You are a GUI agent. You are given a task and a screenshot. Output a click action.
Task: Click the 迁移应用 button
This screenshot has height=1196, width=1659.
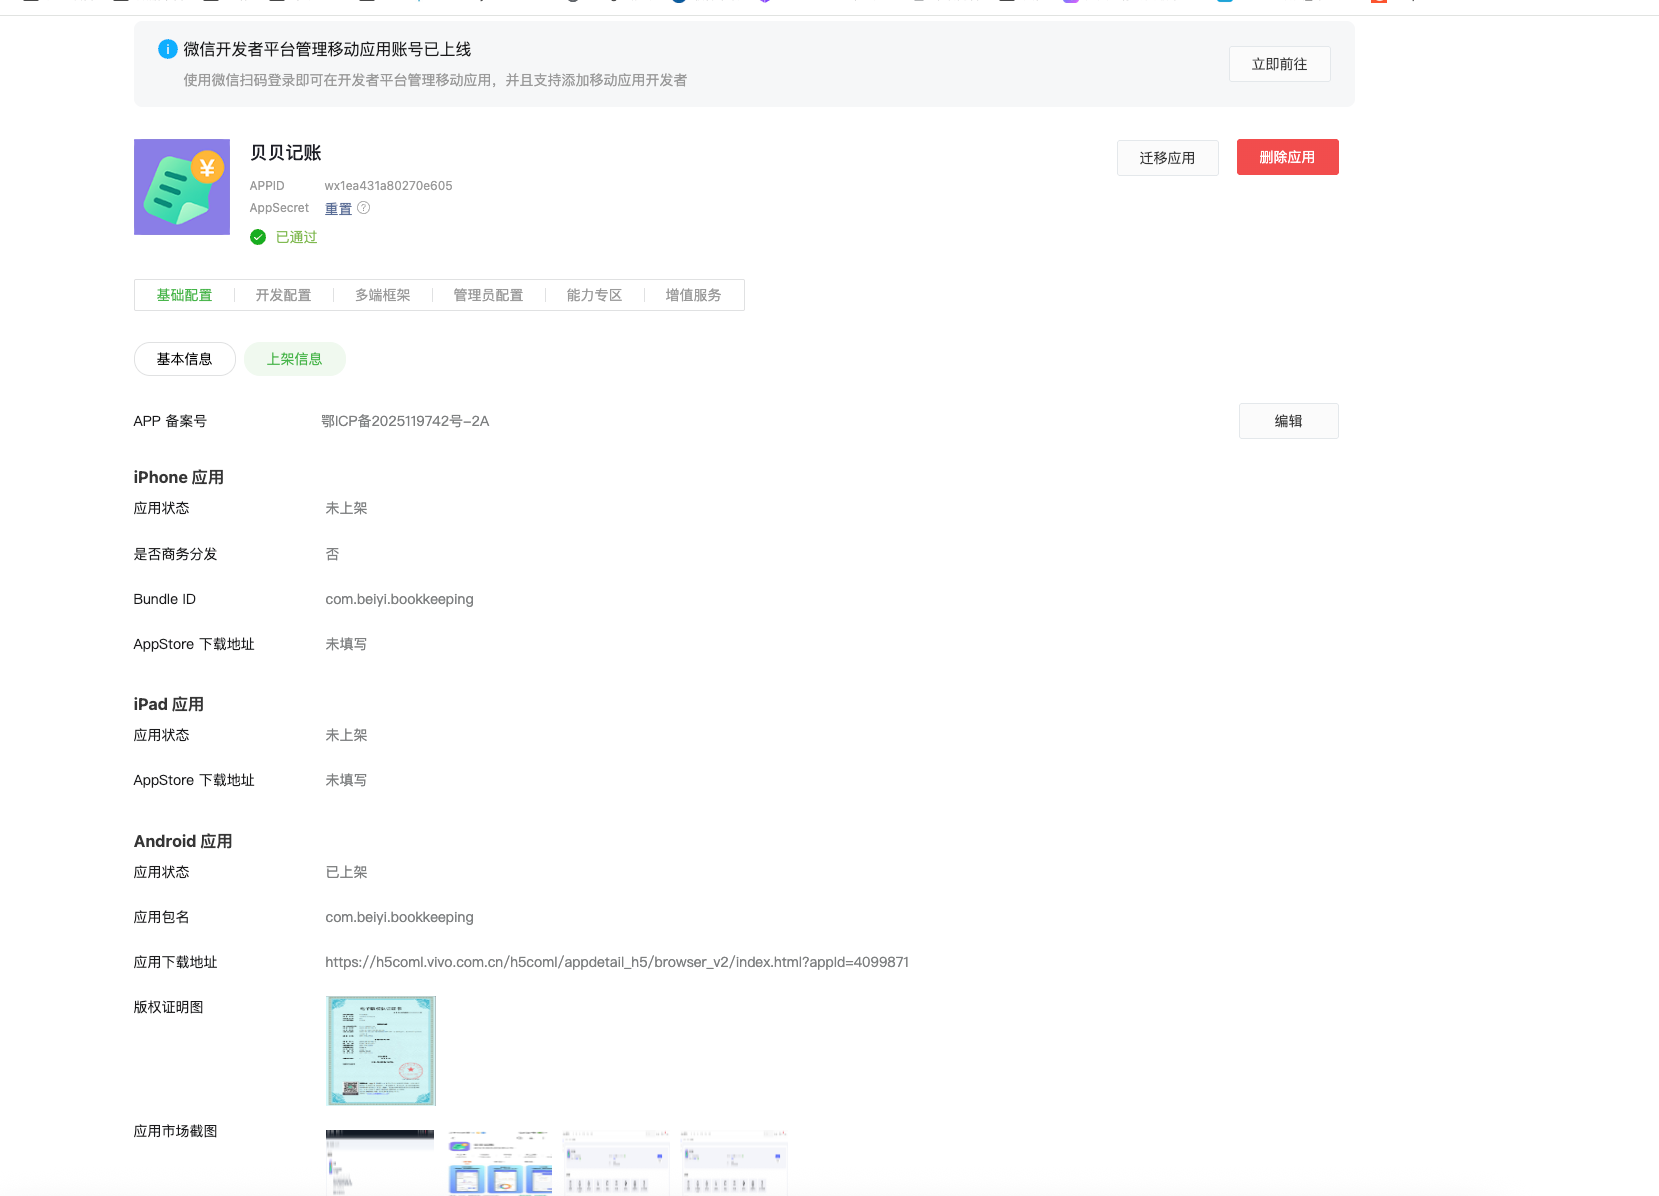[1168, 158]
